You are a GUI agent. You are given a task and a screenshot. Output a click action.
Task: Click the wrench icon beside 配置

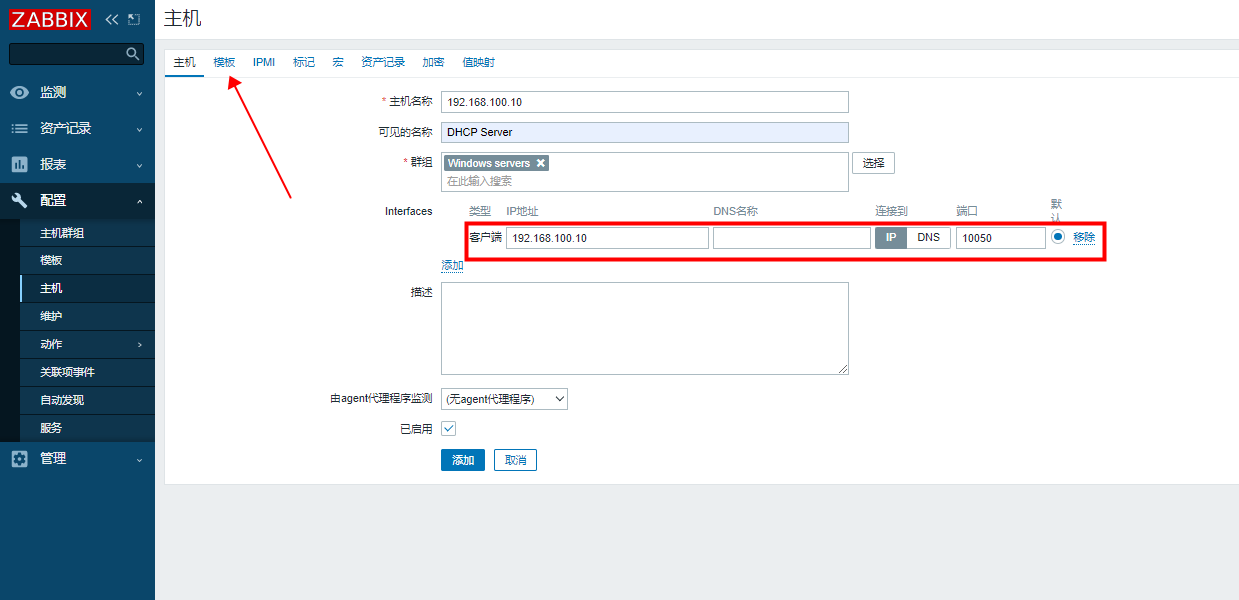coord(19,200)
